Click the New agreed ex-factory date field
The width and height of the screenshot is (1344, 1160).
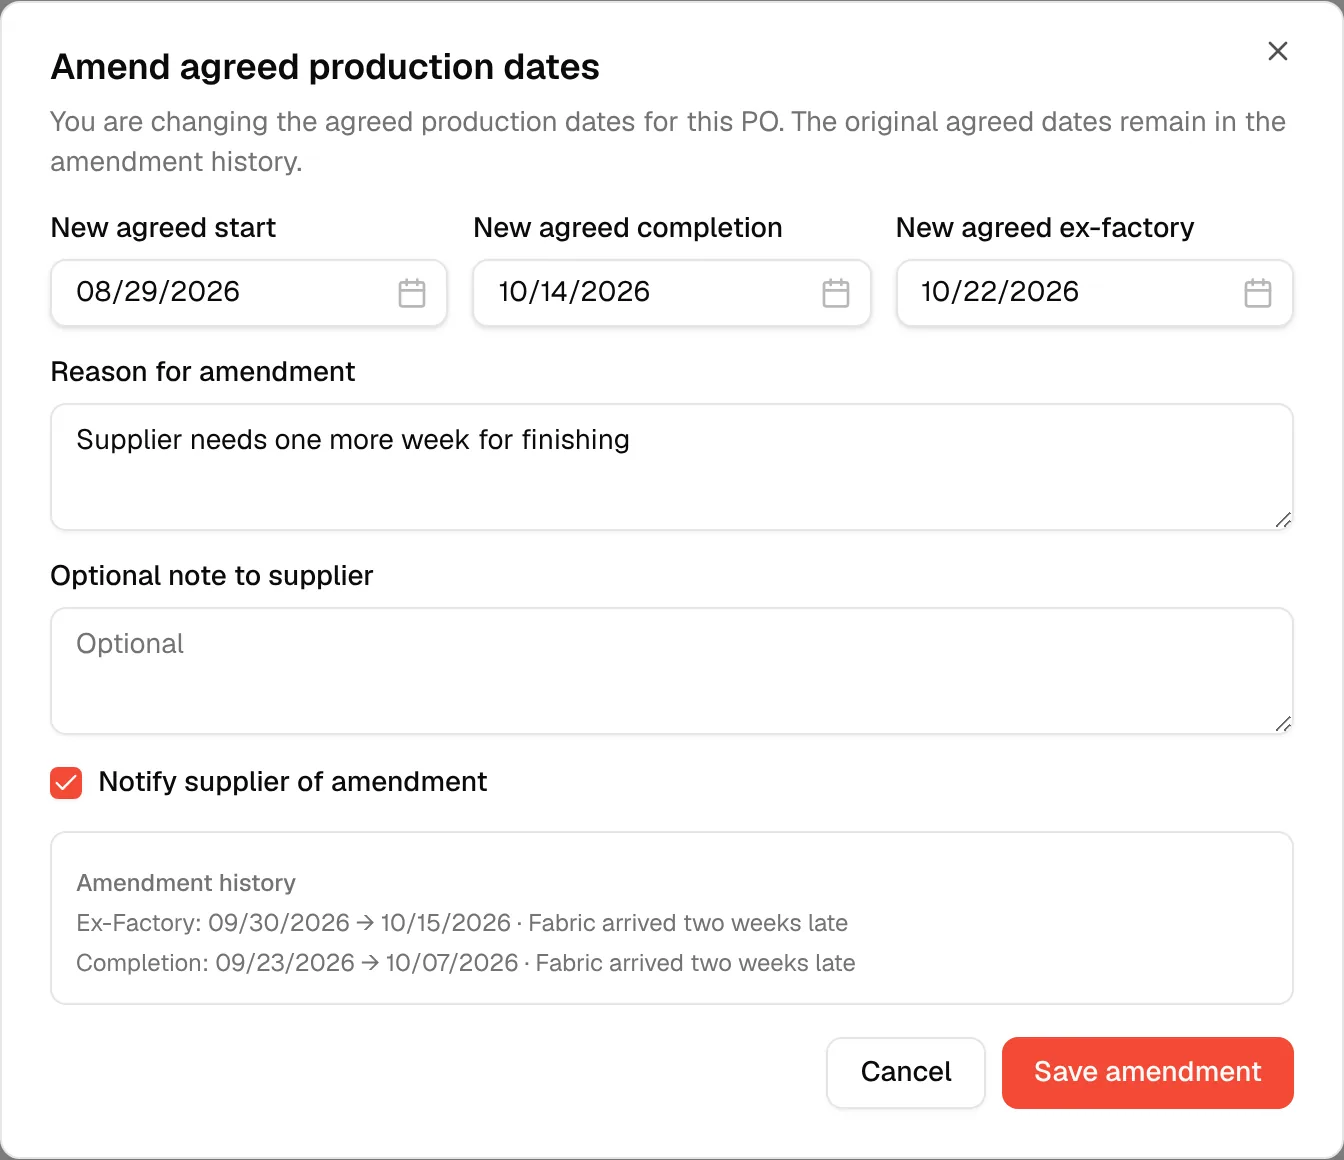click(1095, 293)
